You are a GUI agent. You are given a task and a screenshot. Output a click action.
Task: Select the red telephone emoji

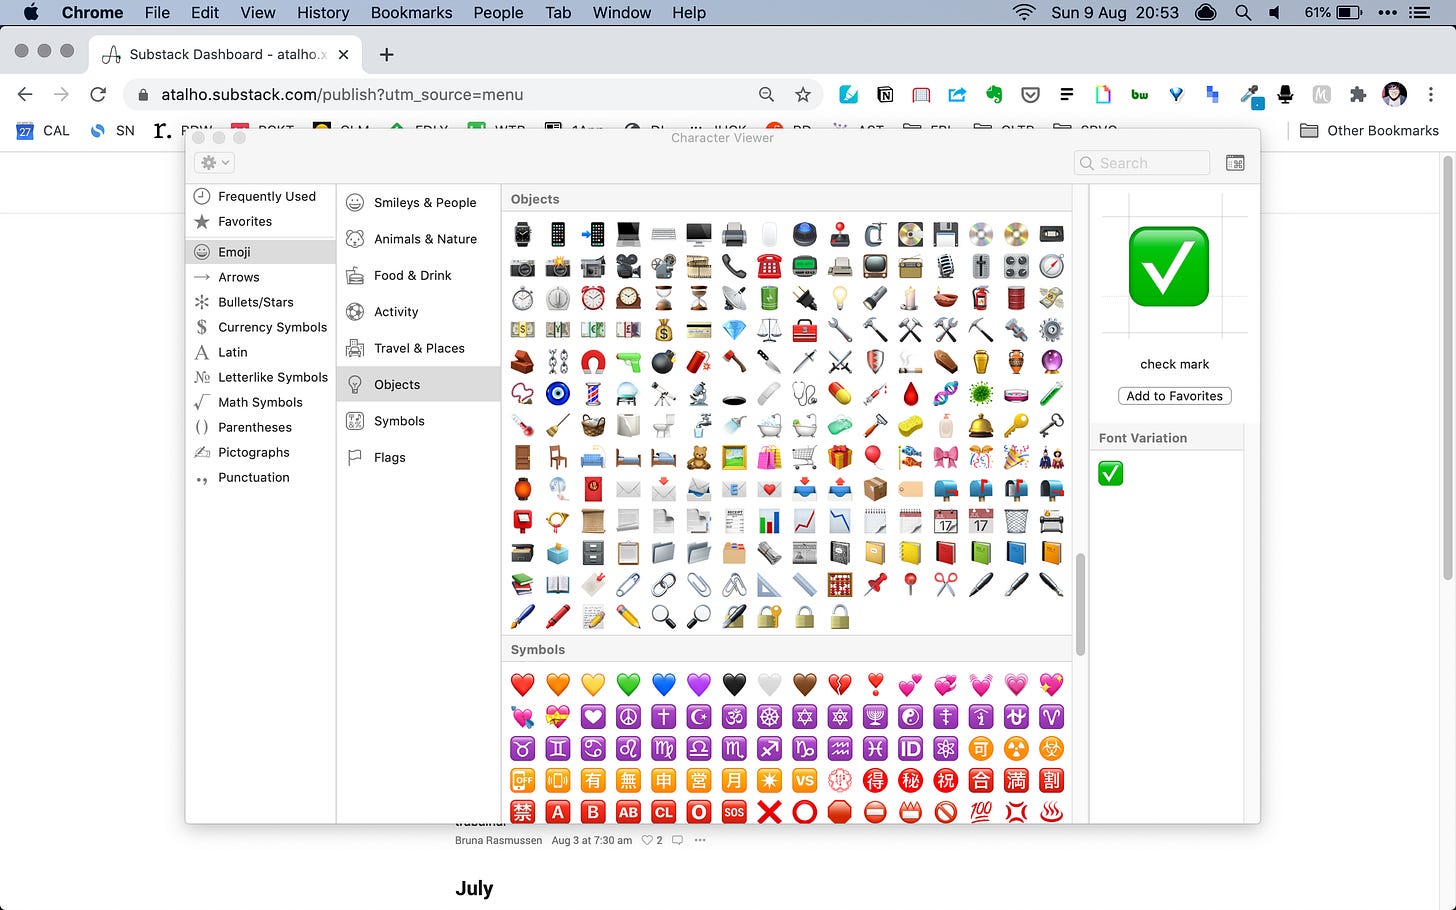click(769, 266)
